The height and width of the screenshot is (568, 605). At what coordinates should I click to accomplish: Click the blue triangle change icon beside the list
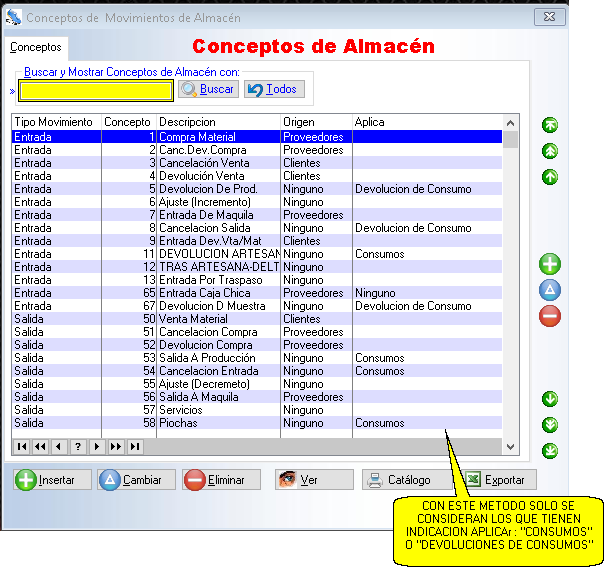(550, 290)
